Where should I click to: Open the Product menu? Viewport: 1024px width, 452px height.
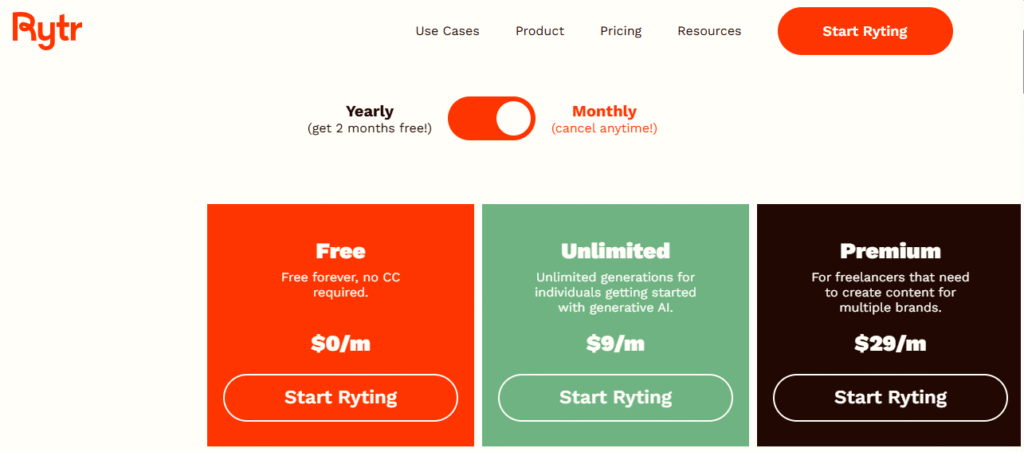(539, 31)
